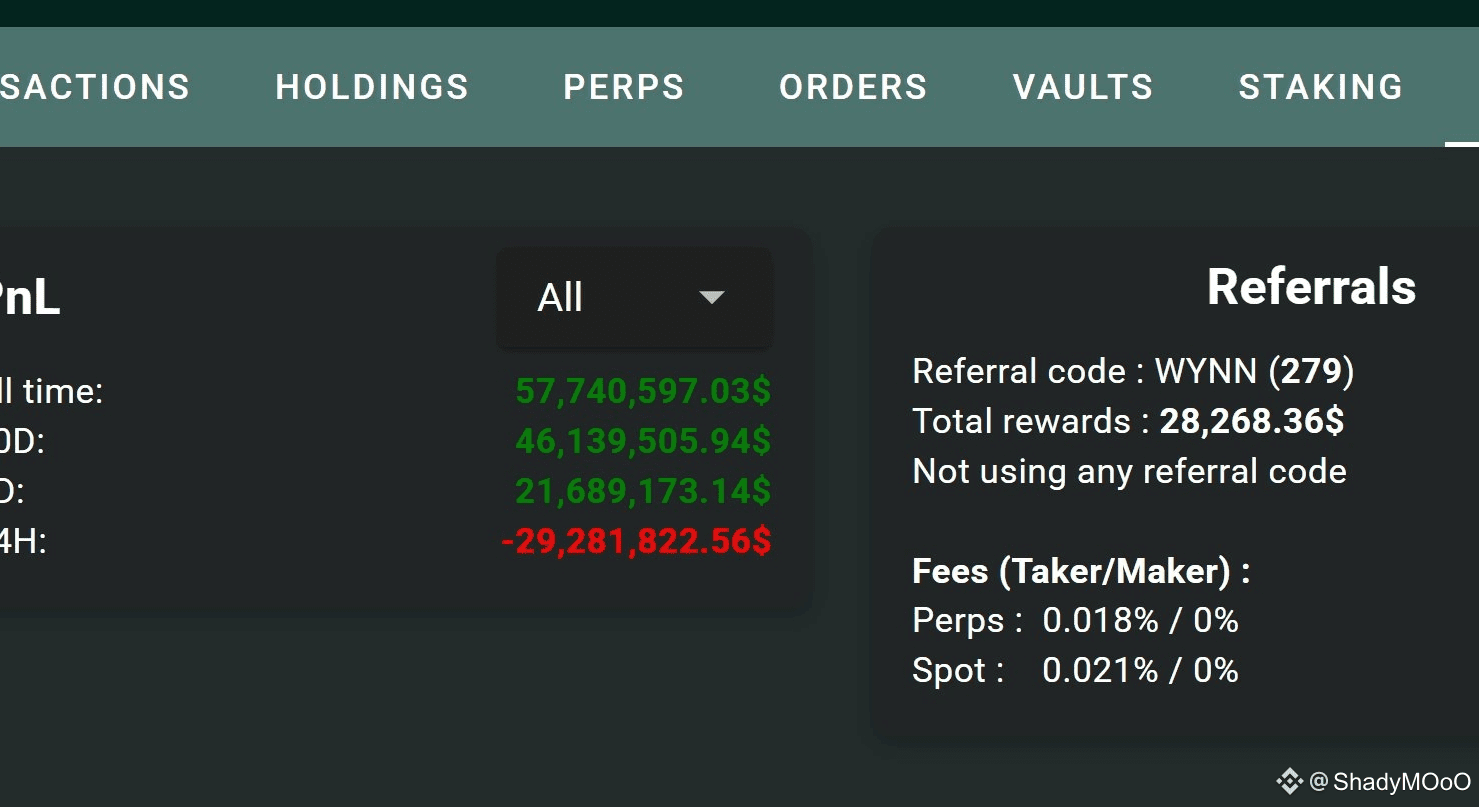This screenshot has height=807, width=1479.
Task: Click the referral count 279
Action: [1311, 372]
